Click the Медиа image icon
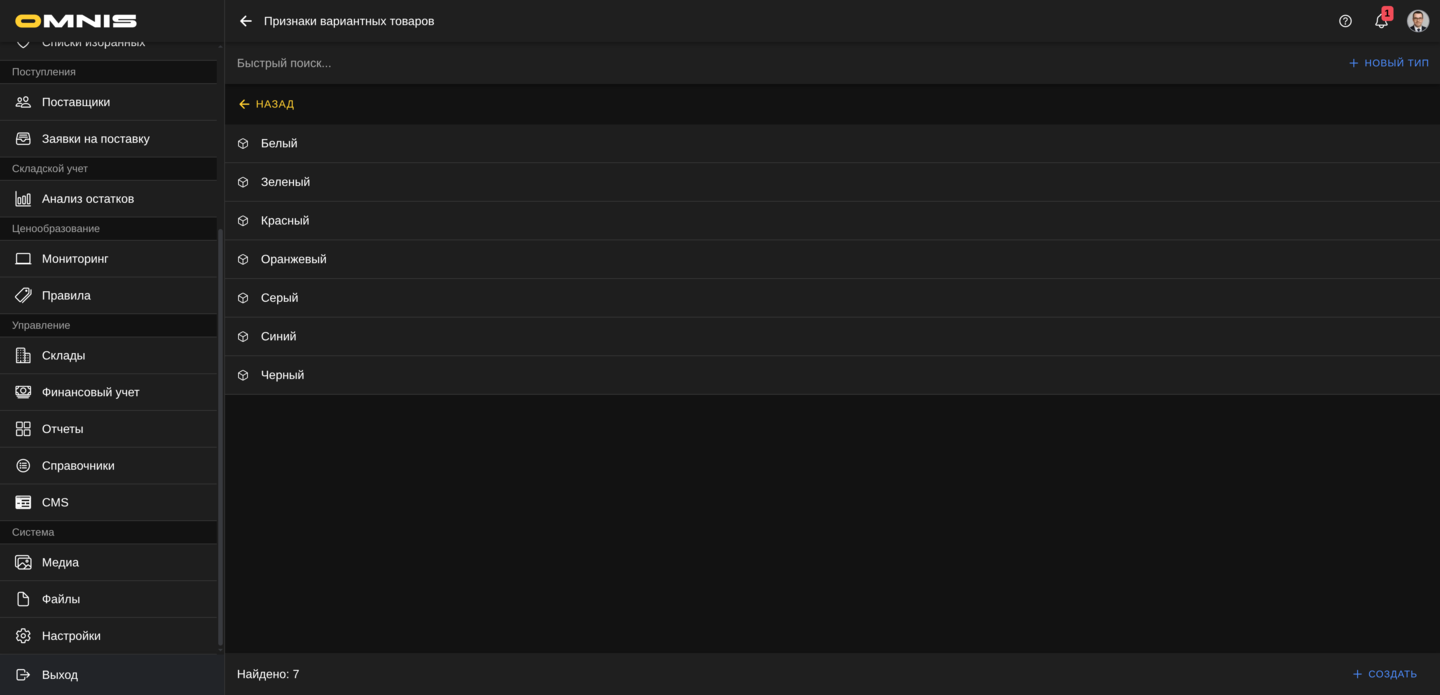The height and width of the screenshot is (695, 1440). [23, 563]
